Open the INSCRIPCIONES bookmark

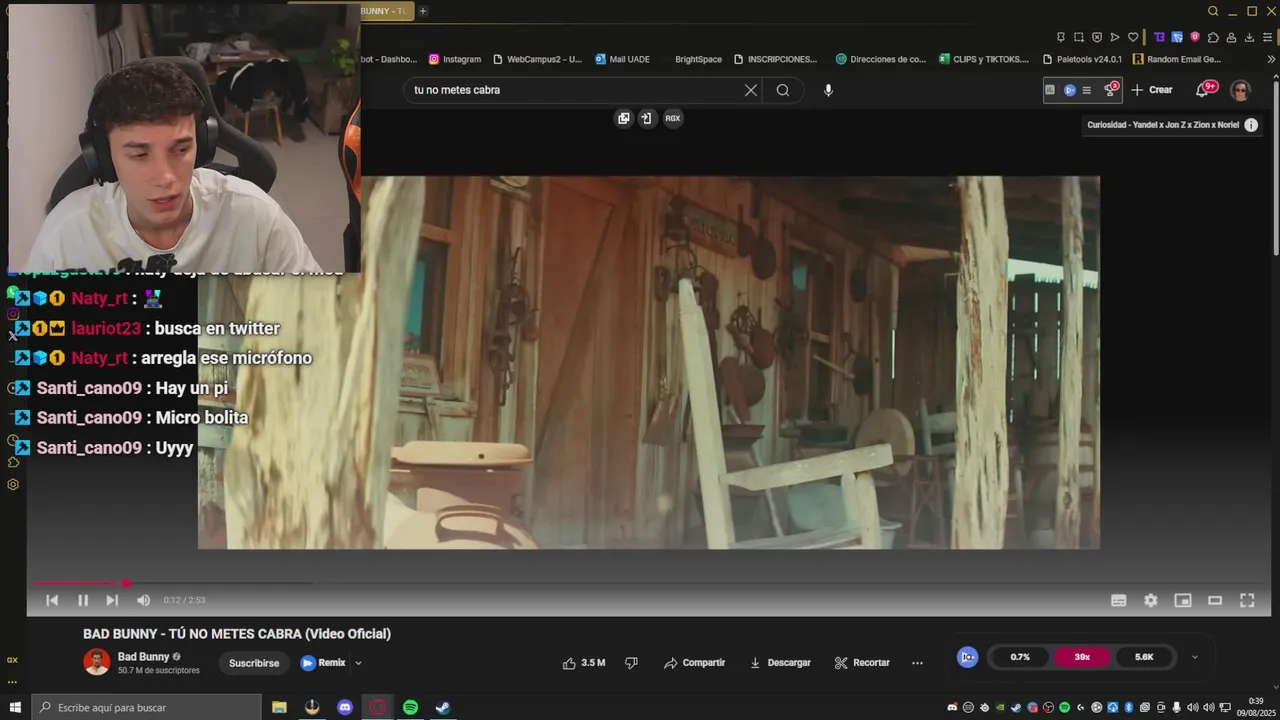[x=775, y=59]
